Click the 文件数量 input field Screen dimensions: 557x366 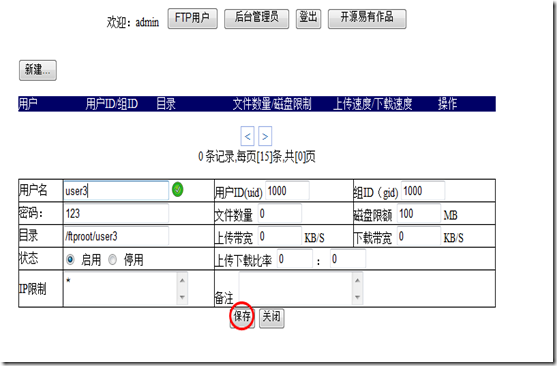[x=280, y=214]
